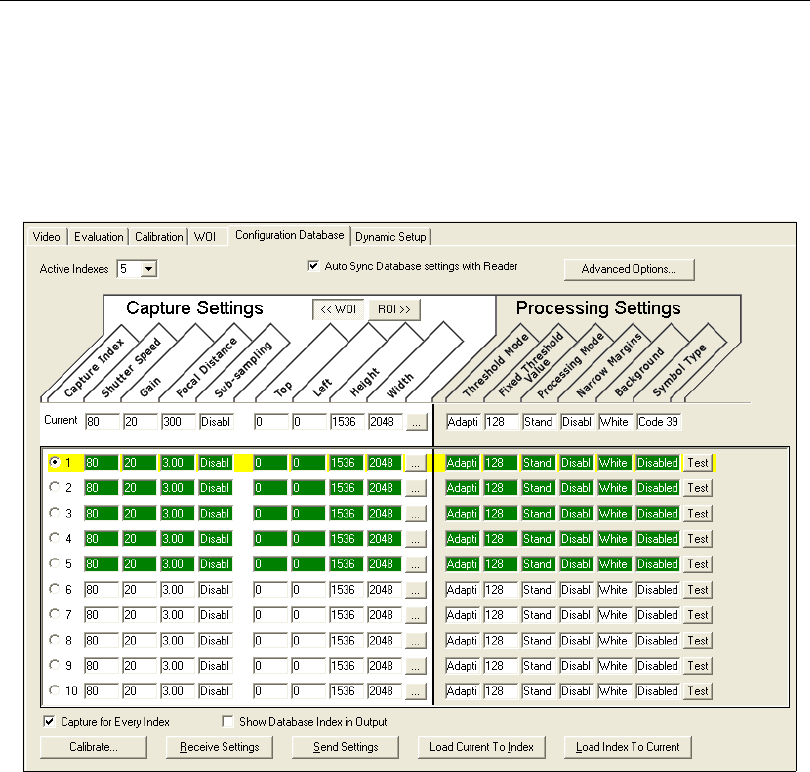Open the Evaluation tab
Screen dimensions: 810x772
(x=98, y=237)
